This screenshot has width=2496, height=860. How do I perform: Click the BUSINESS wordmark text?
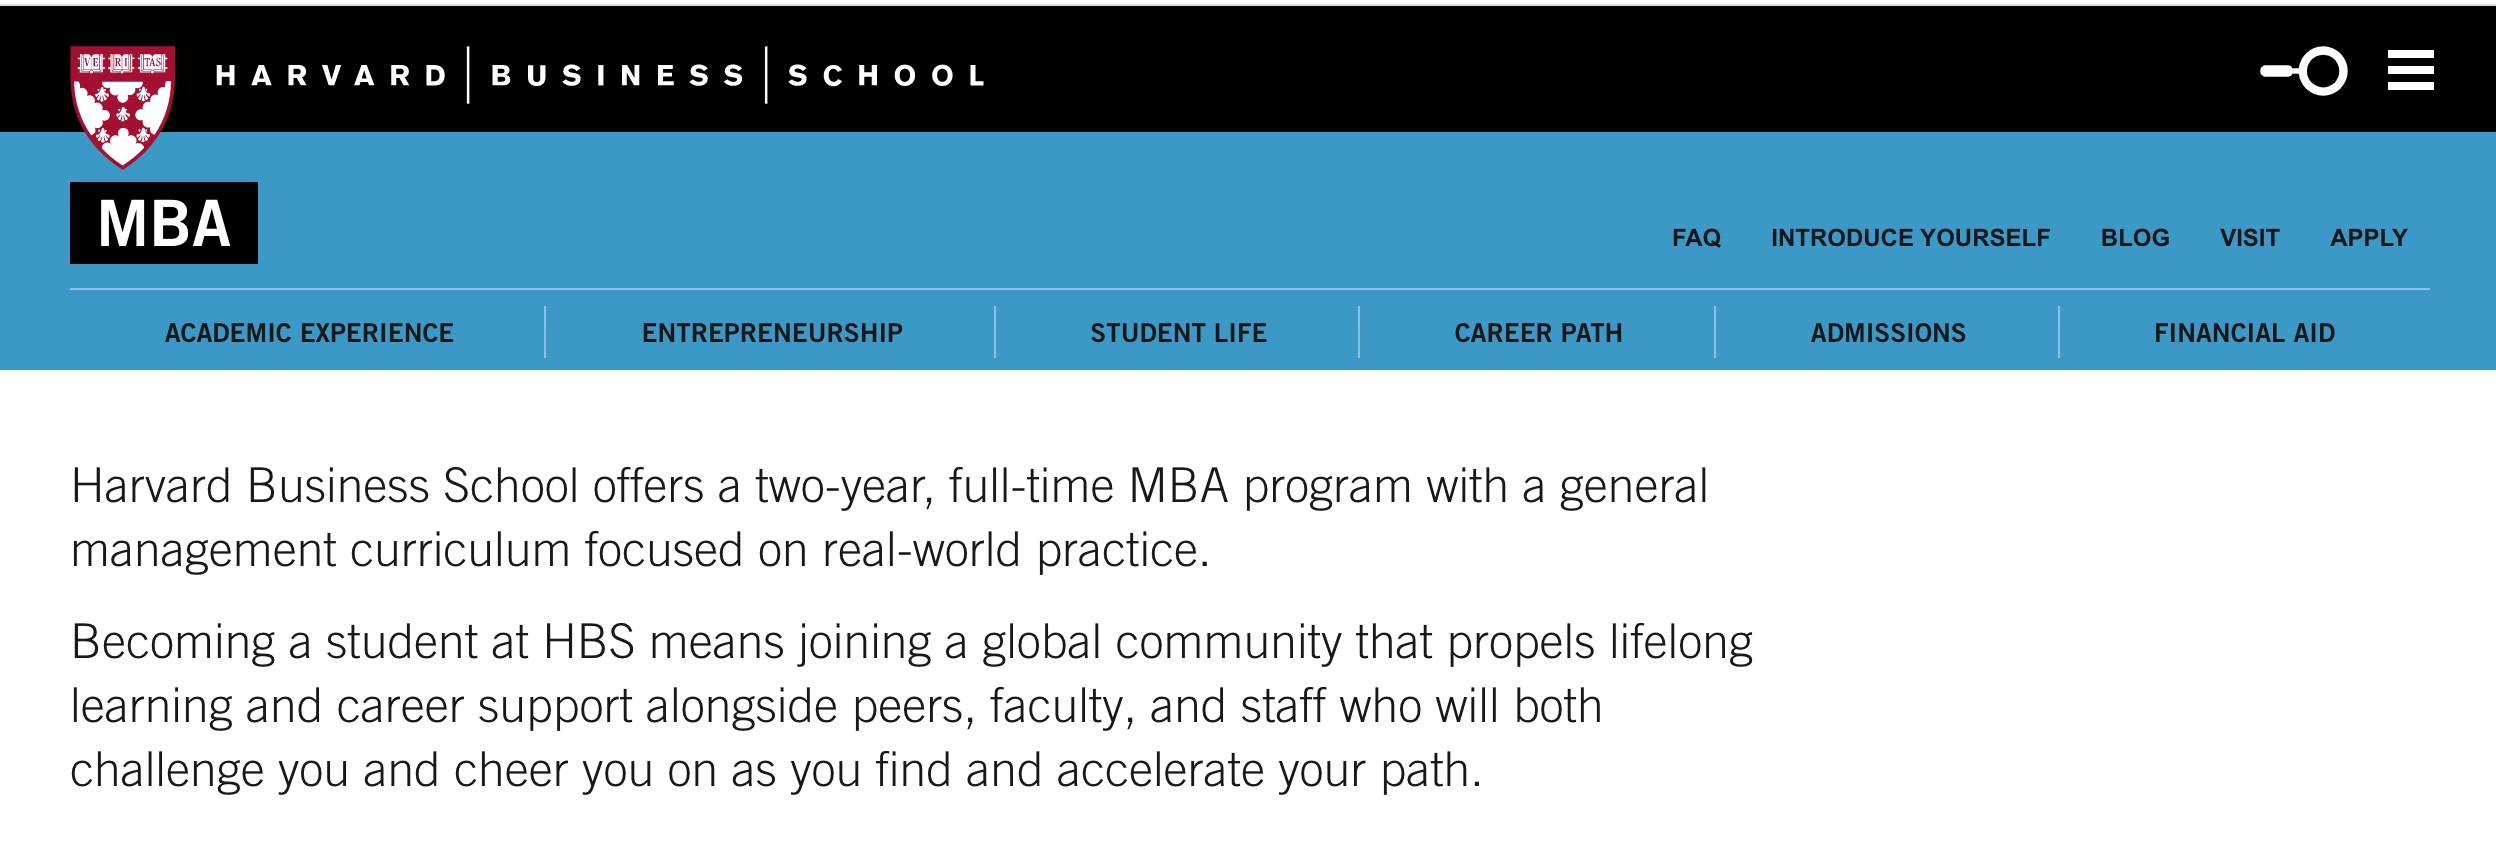(618, 76)
